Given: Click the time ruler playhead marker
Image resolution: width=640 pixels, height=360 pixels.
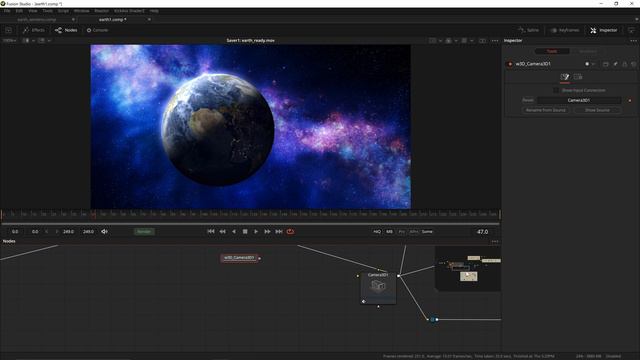Looking at the screenshot, I should click(93, 214).
